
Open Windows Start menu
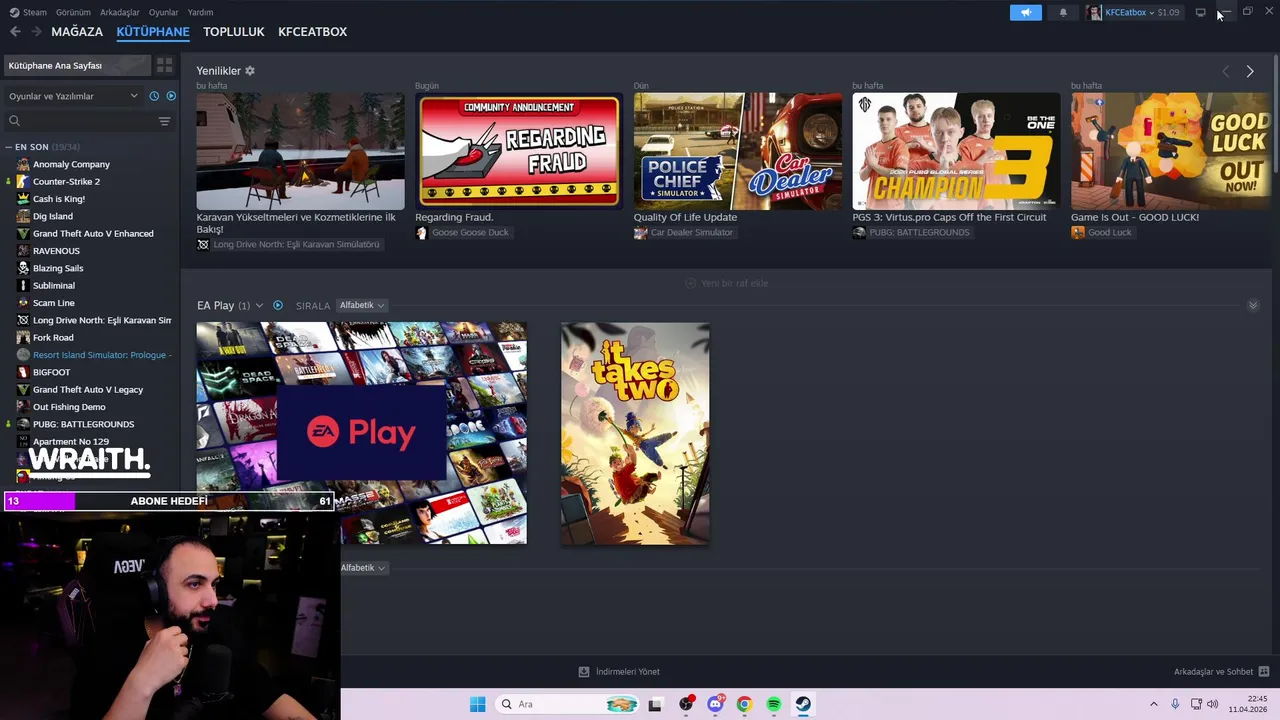pos(478,704)
